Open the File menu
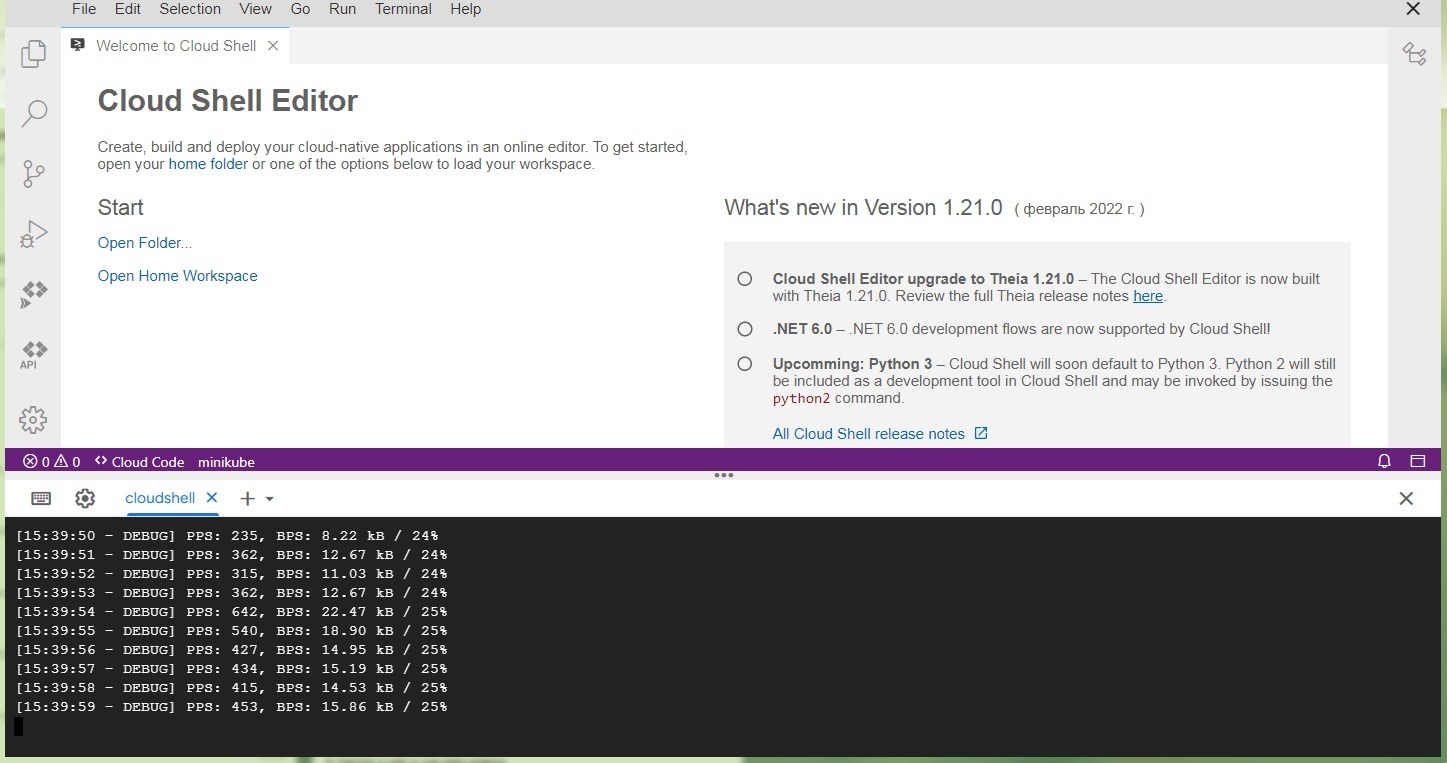 pos(84,9)
